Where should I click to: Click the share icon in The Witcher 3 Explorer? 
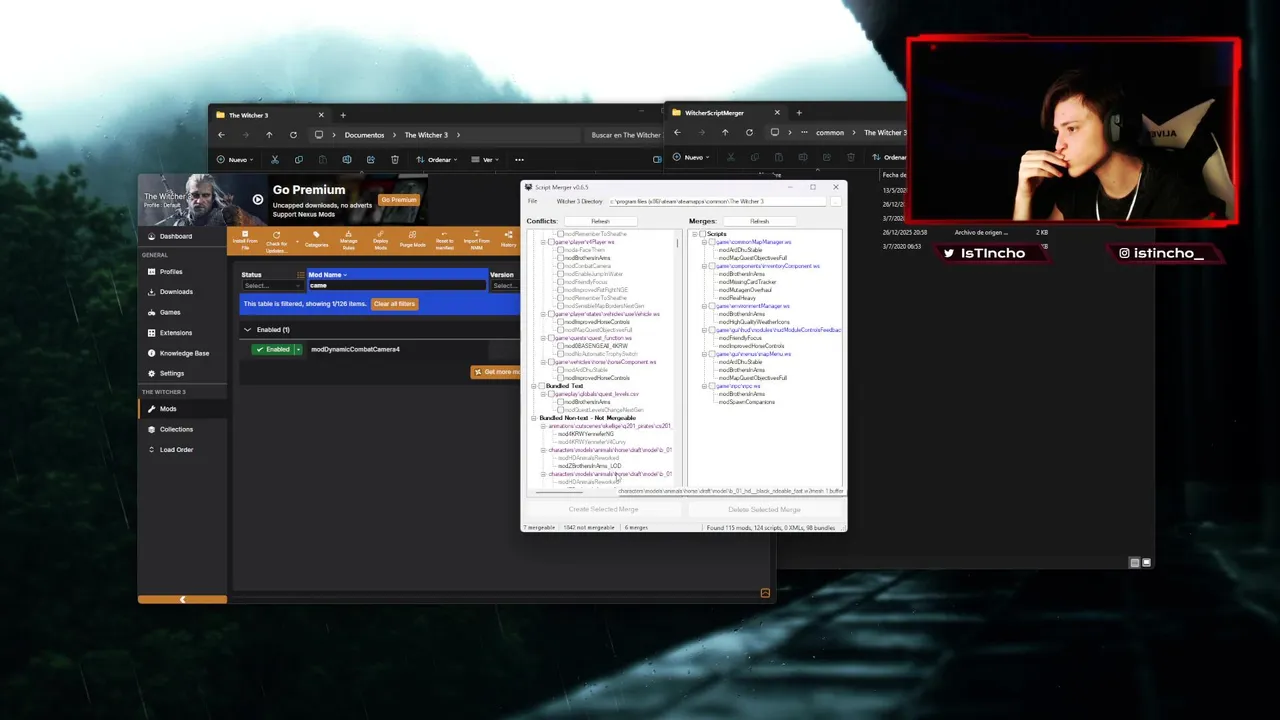(x=371, y=159)
